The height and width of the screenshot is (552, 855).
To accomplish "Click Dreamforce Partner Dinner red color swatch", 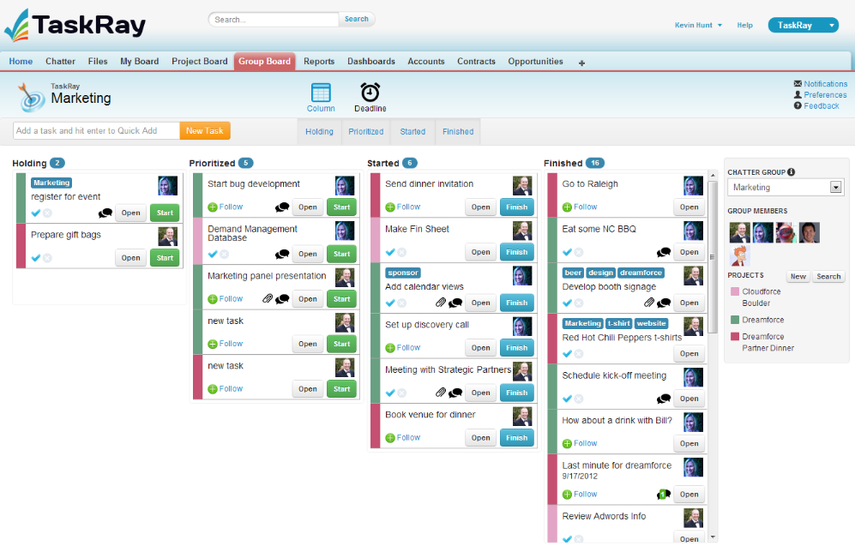I will point(734,337).
